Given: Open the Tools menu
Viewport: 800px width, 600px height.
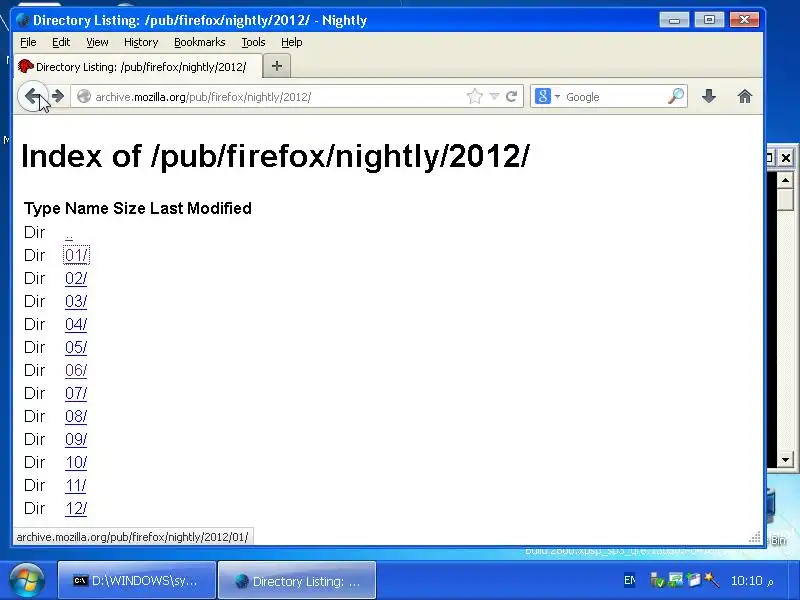Looking at the screenshot, I should point(253,42).
